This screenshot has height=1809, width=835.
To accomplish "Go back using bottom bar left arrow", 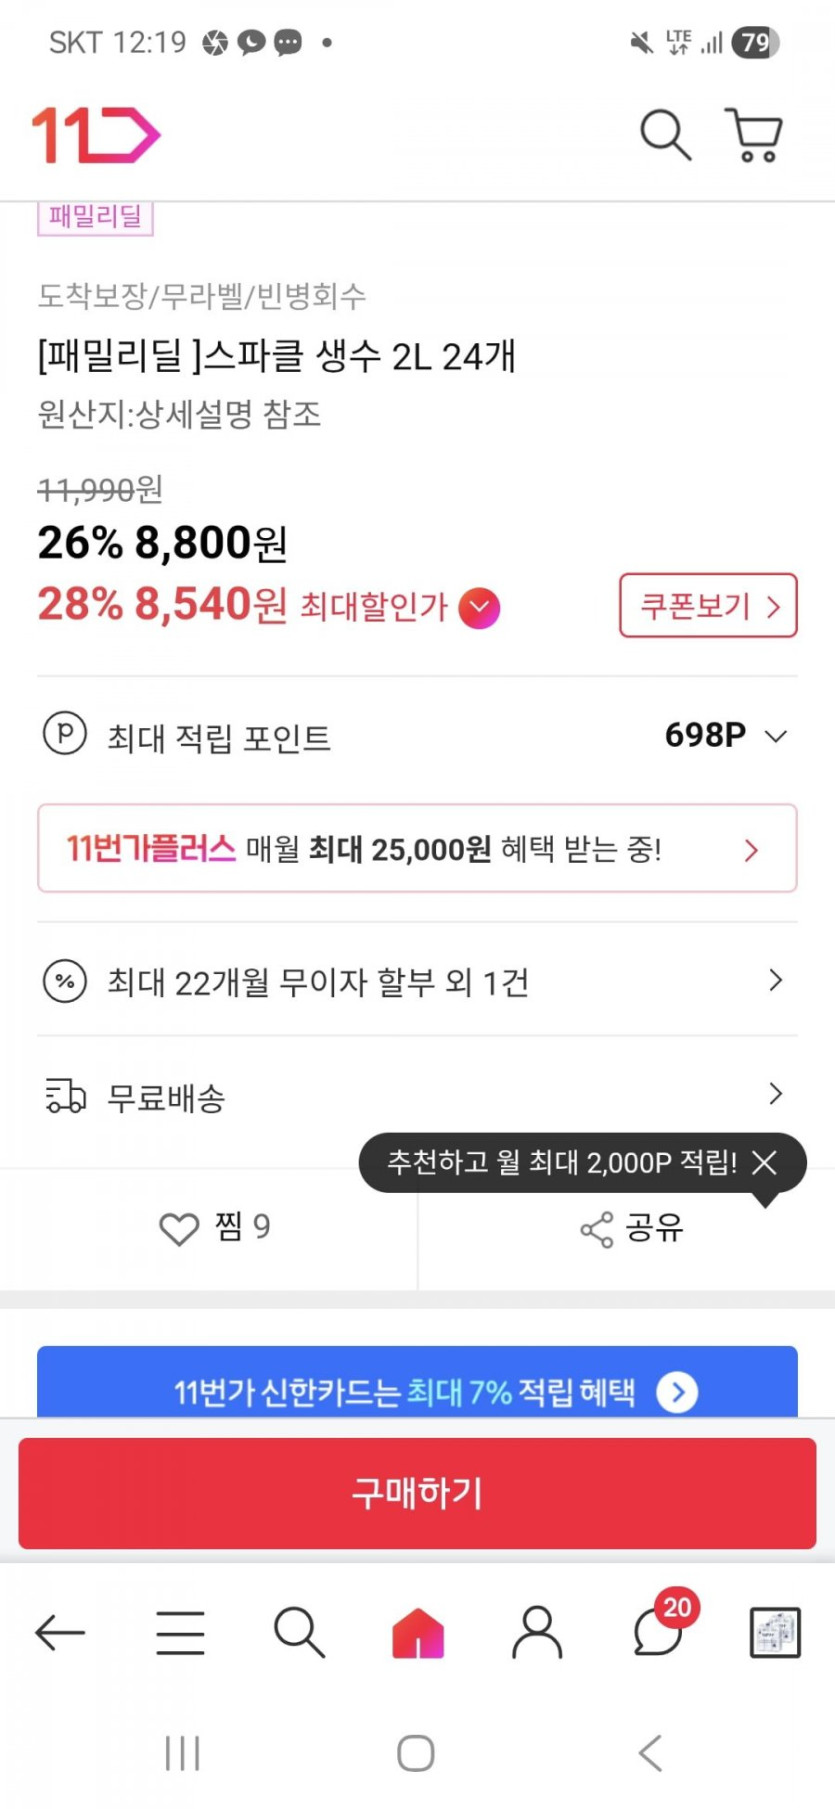I will click(60, 1633).
